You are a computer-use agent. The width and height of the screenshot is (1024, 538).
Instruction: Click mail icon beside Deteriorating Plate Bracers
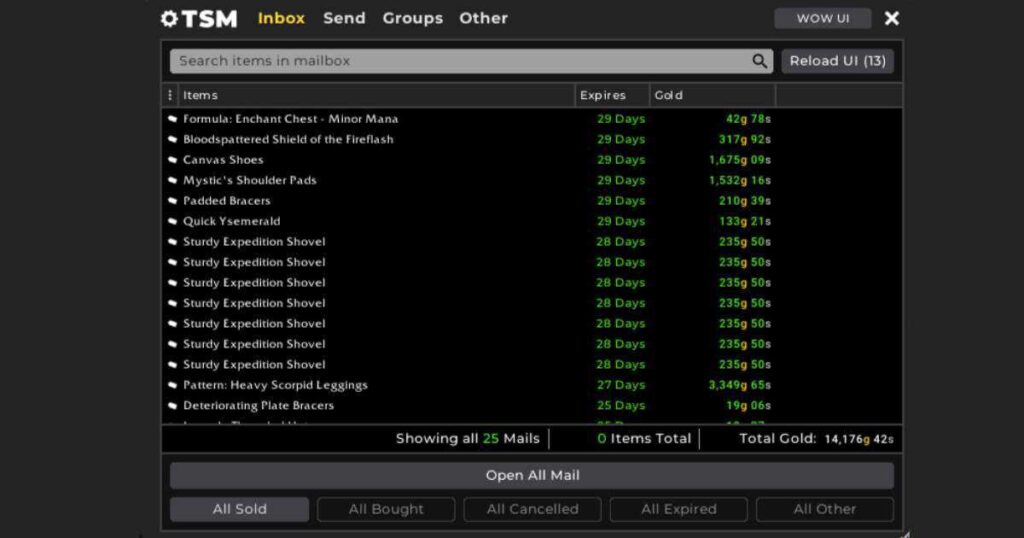click(x=172, y=406)
